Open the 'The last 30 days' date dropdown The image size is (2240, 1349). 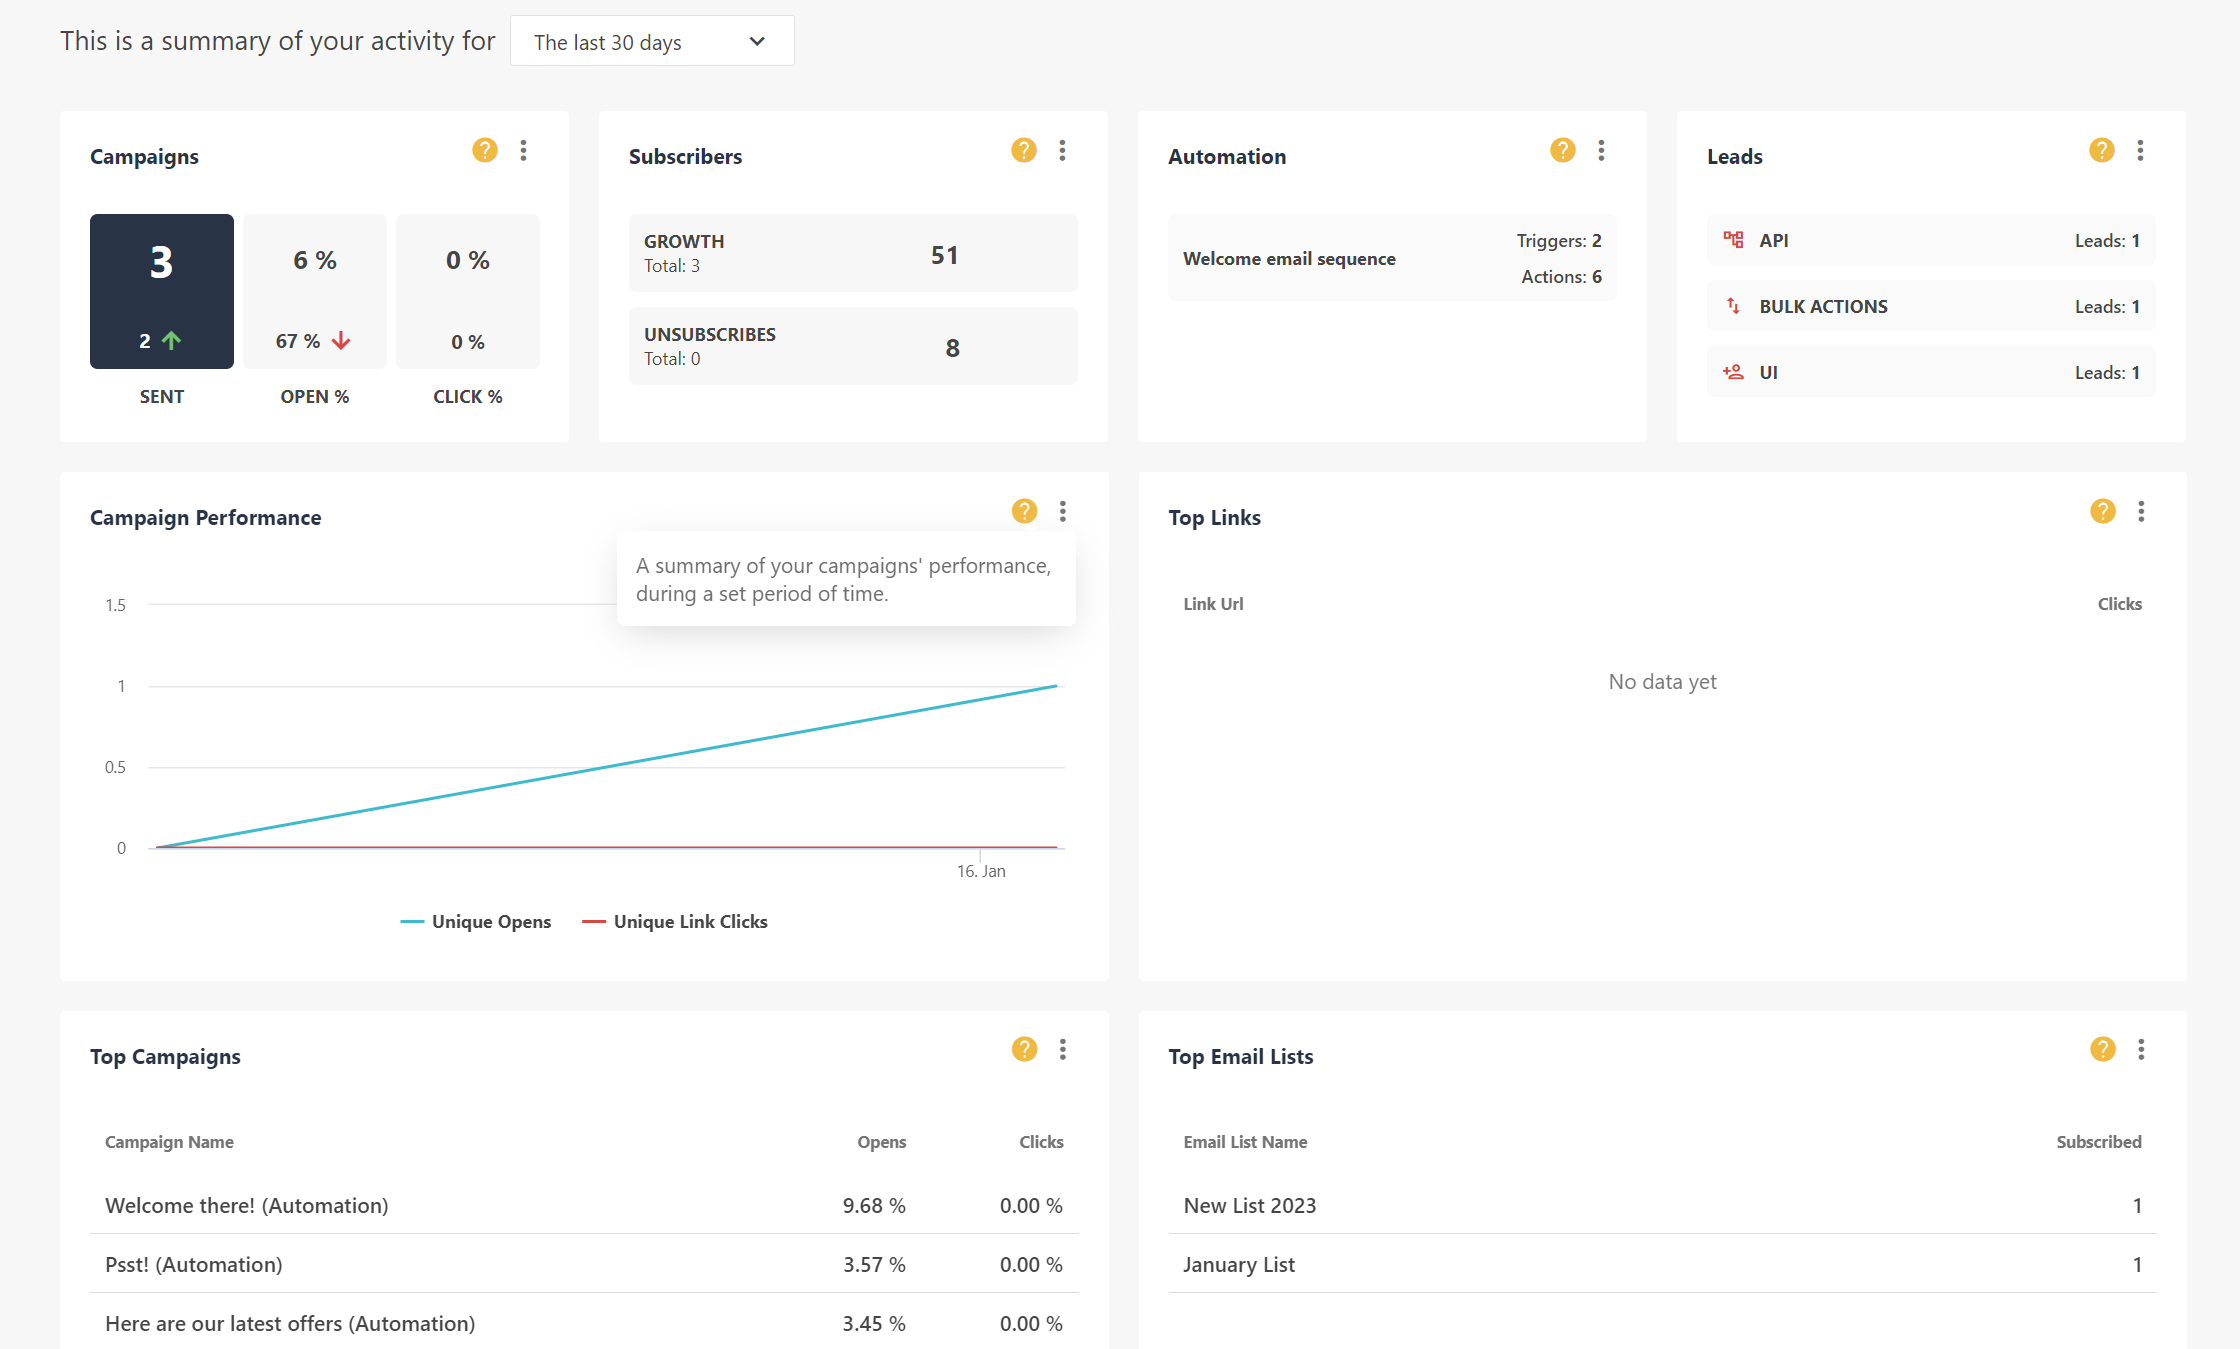[x=651, y=41]
